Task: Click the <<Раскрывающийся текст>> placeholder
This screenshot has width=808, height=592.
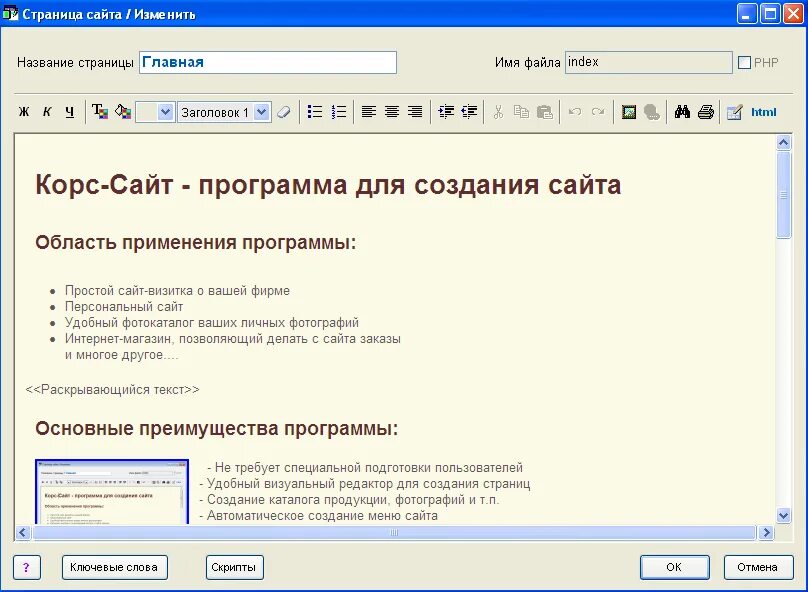Action: [112, 390]
